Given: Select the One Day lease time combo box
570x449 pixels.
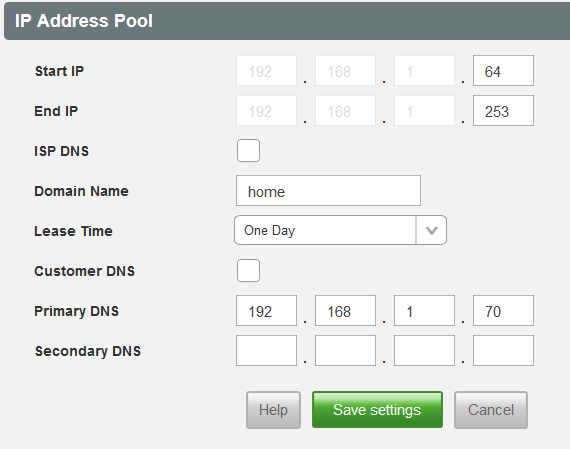Looking at the screenshot, I should (x=340, y=230).
